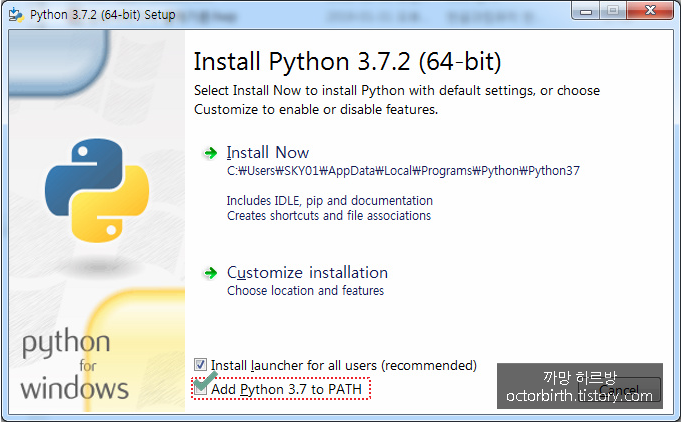Choose Customize installation
The image size is (681, 425).
tap(307, 273)
